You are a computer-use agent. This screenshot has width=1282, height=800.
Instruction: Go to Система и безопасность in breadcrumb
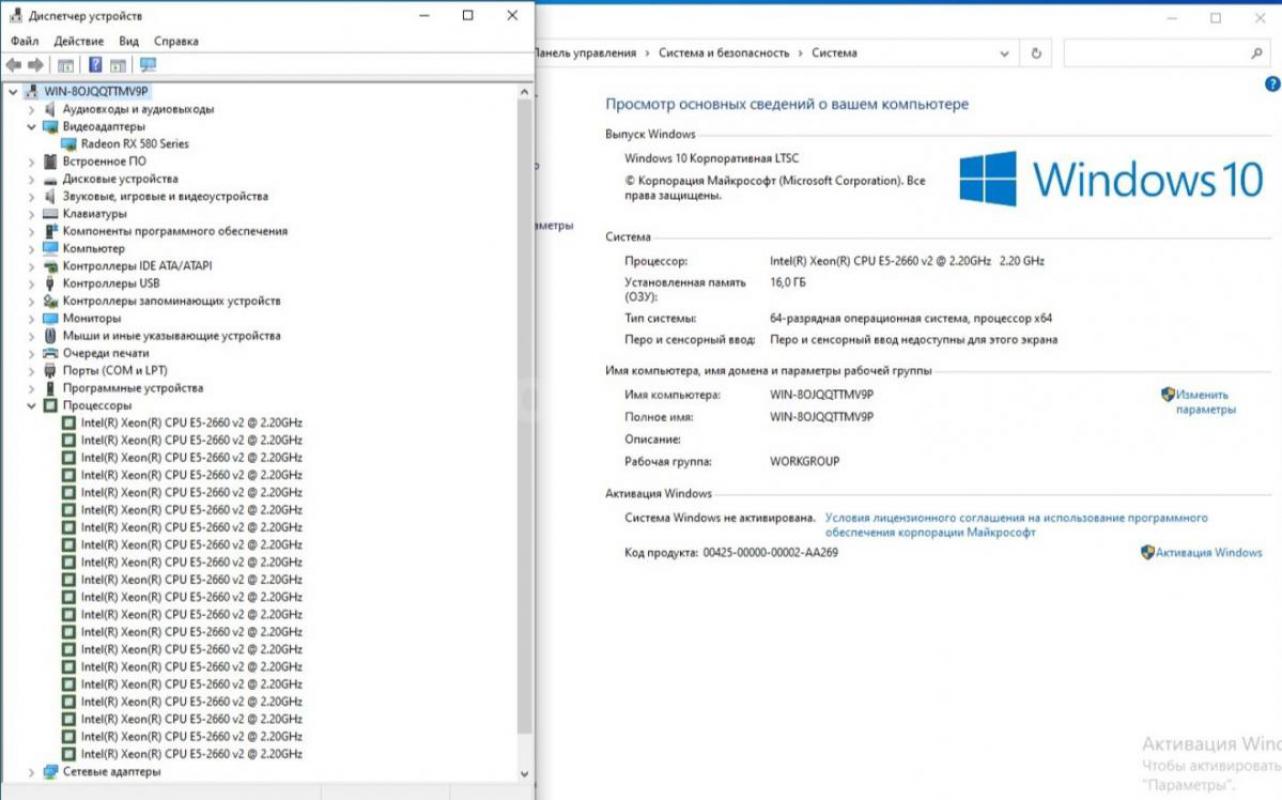(724, 53)
